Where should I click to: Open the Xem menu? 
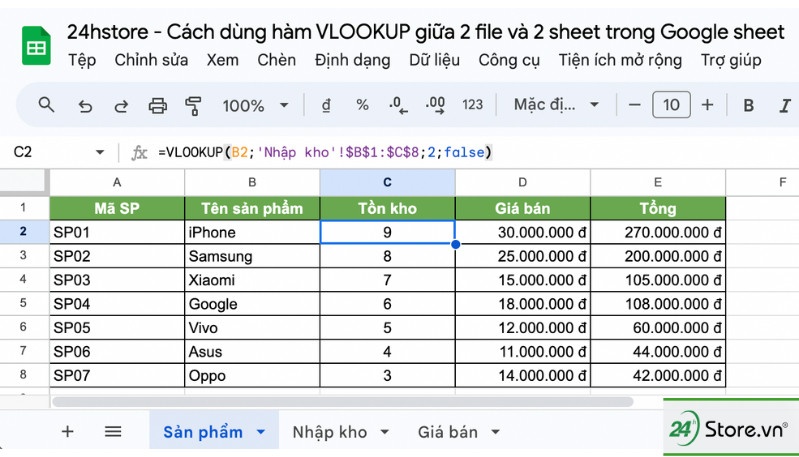click(x=223, y=60)
